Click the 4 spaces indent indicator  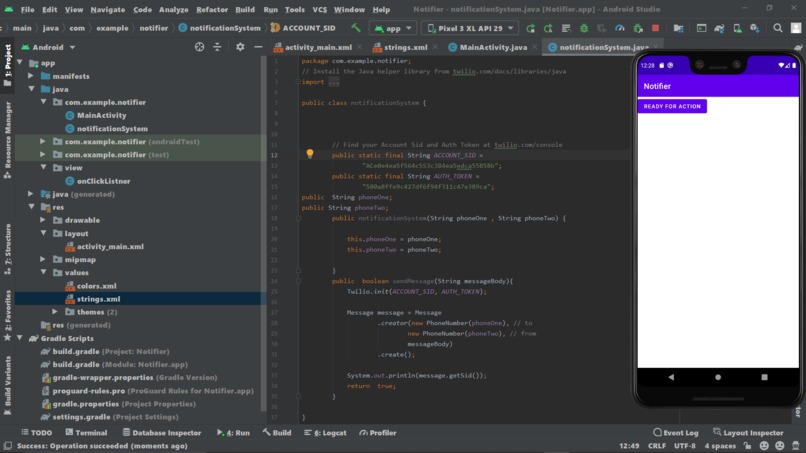720,446
